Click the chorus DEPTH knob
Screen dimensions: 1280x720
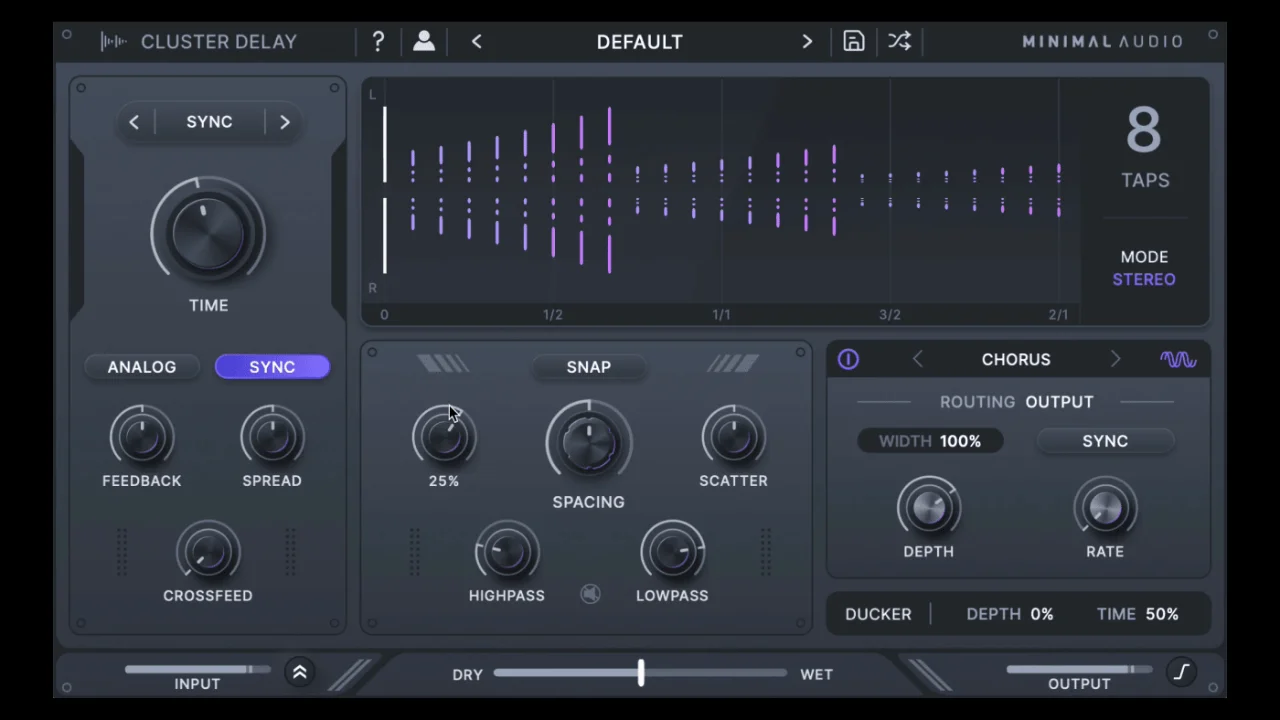coord(929,508)
